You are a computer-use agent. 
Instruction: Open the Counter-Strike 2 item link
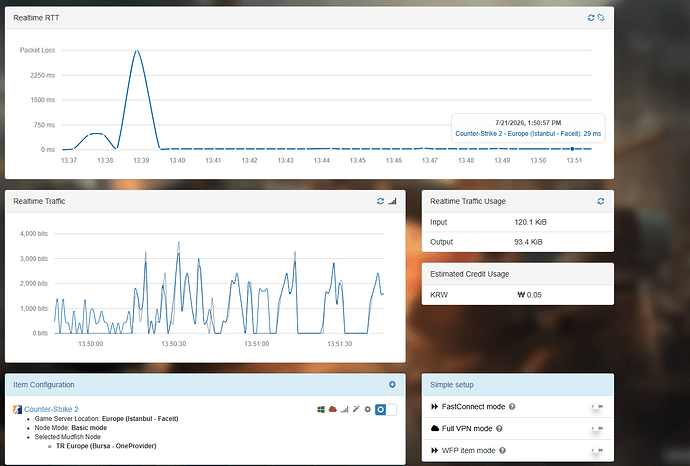tap(51, 409)
